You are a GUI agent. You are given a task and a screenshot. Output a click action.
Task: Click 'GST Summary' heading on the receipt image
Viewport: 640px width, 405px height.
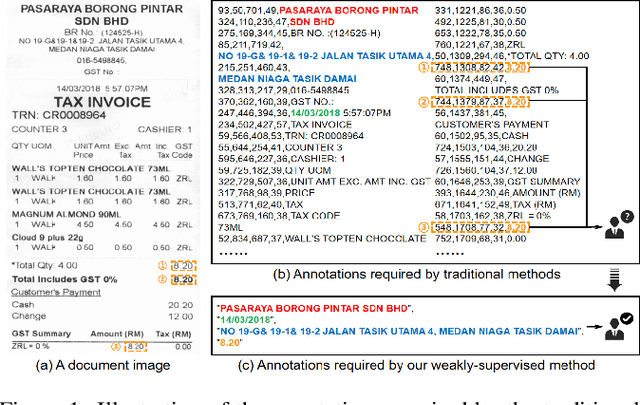41,334
